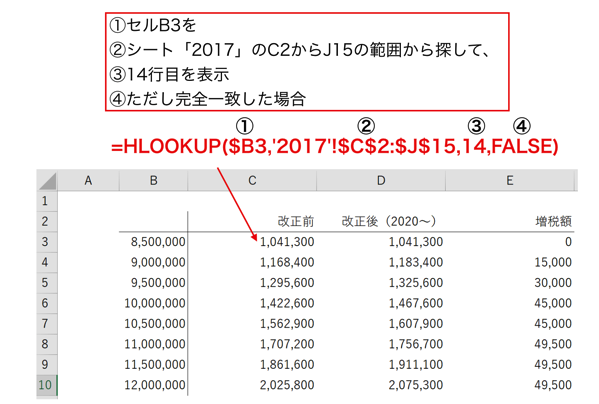Viewport: 599px width, 404px height.
Task: Click the 増税額 header cell
Action: click(510, 221)
